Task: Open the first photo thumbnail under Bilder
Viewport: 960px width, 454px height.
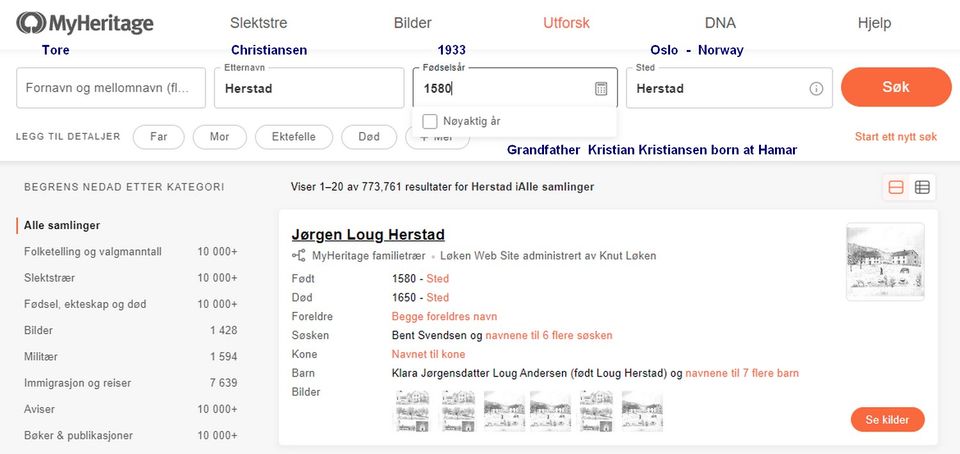Action: (x=412, y=410)
